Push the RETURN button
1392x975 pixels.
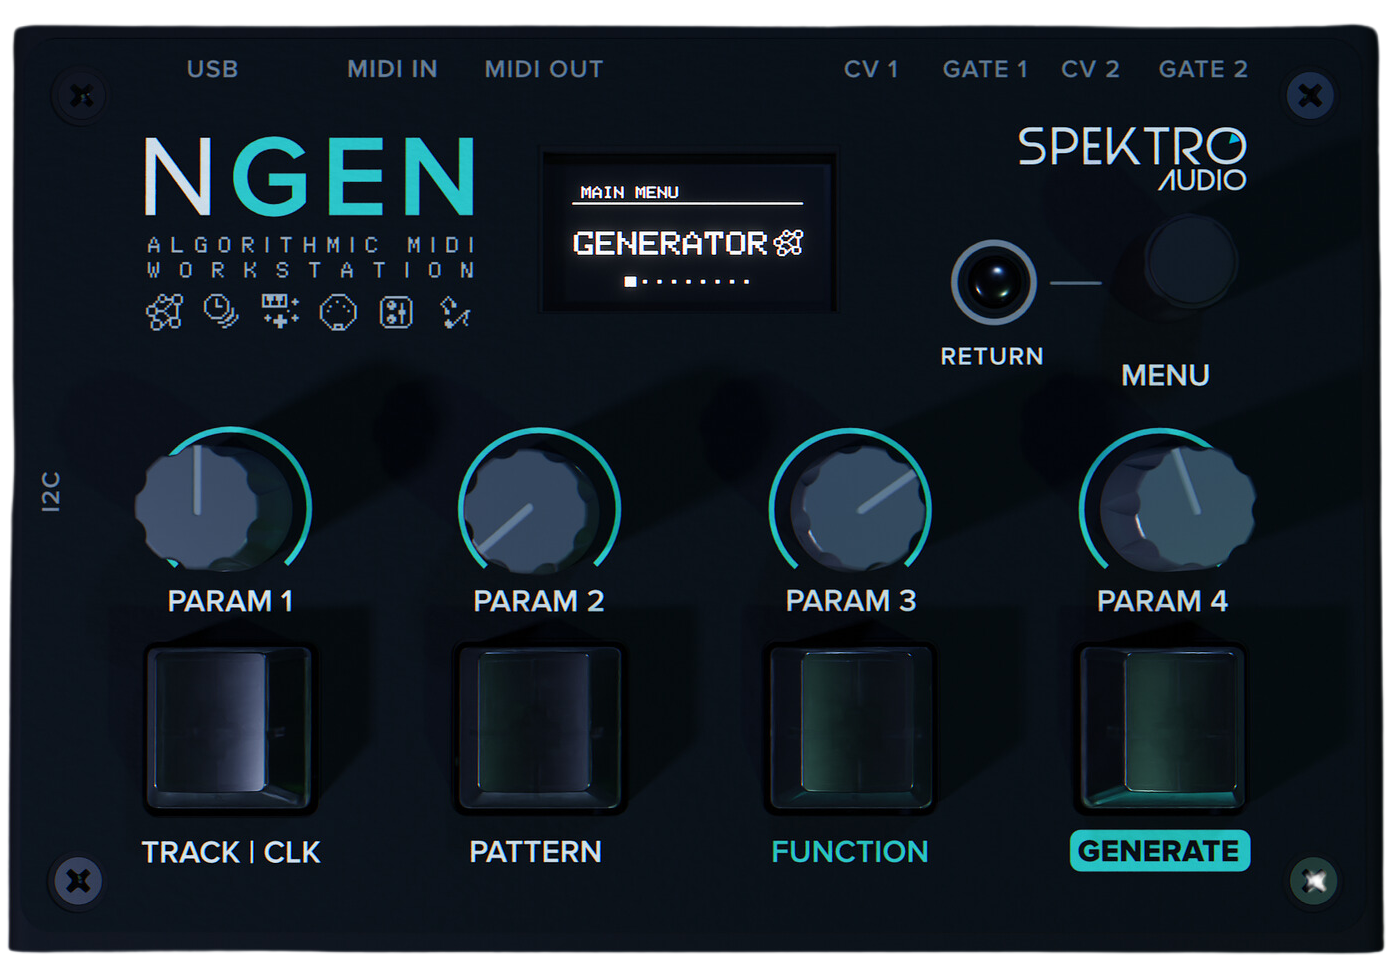(x=993, y=282)
